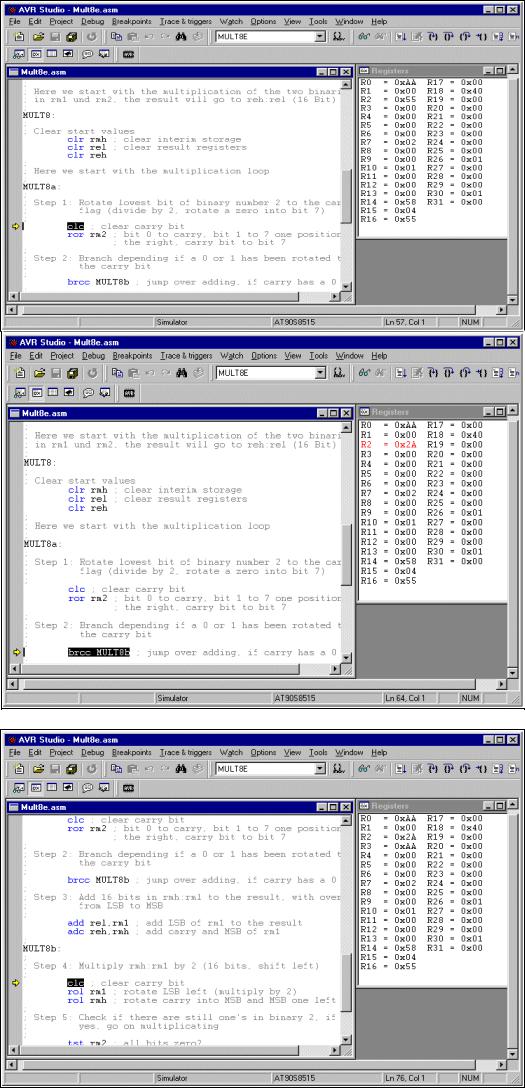
Task: Click Save disk icon in bottom AVR Studio window
Action: click(x=55, y=769)
